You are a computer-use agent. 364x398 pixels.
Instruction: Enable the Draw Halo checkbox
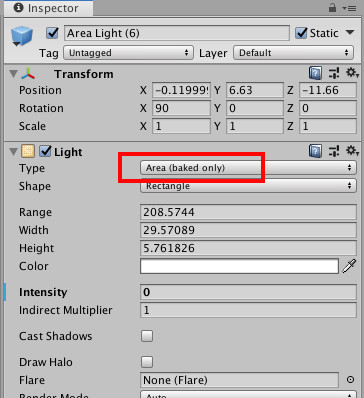[x=147, y=362]
